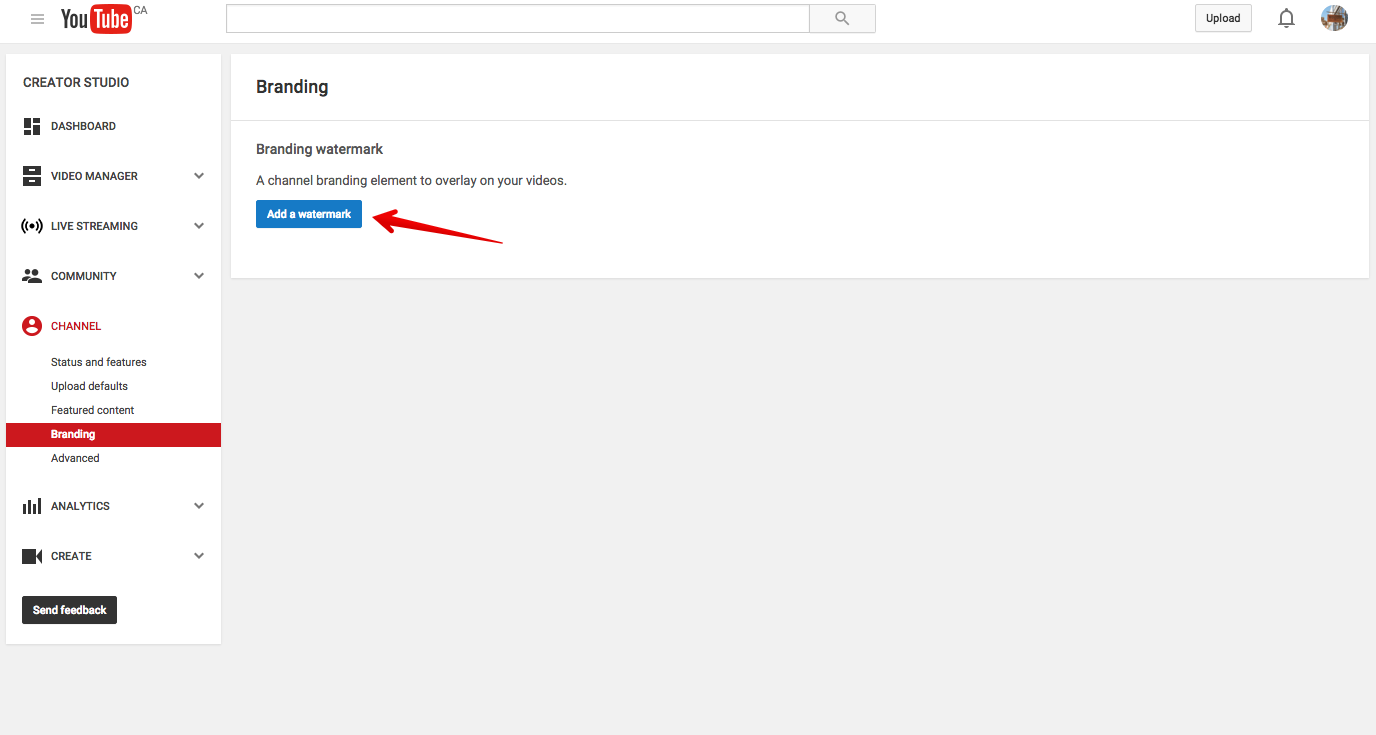The height and width of the screenshot is (735, 1376).
Task: Click the Create camera icon
Action: [32, 556]
